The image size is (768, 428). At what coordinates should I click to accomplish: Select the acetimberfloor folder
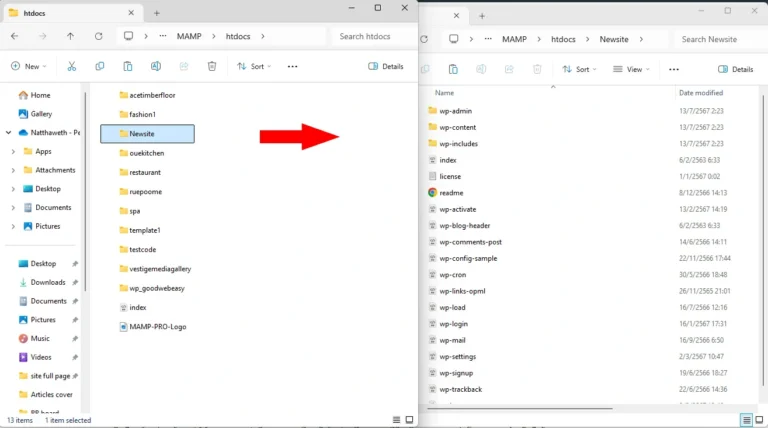coord(147,95)
